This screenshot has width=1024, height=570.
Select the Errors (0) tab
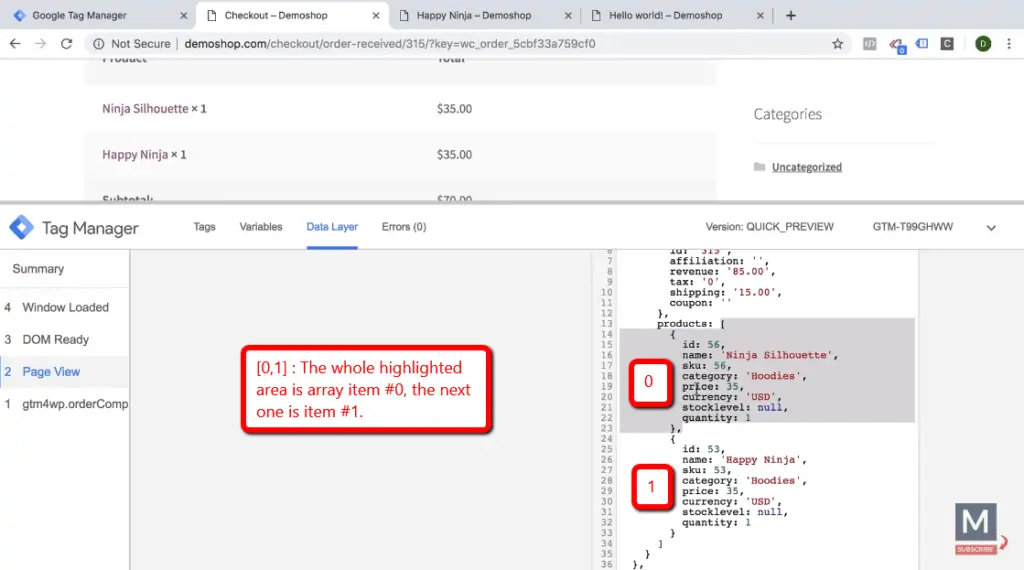coord(403,227)
